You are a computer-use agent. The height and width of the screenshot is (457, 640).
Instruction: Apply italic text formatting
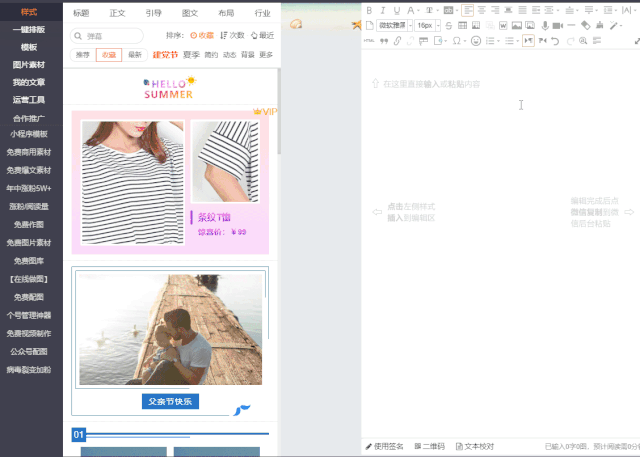tap(383, 10)
